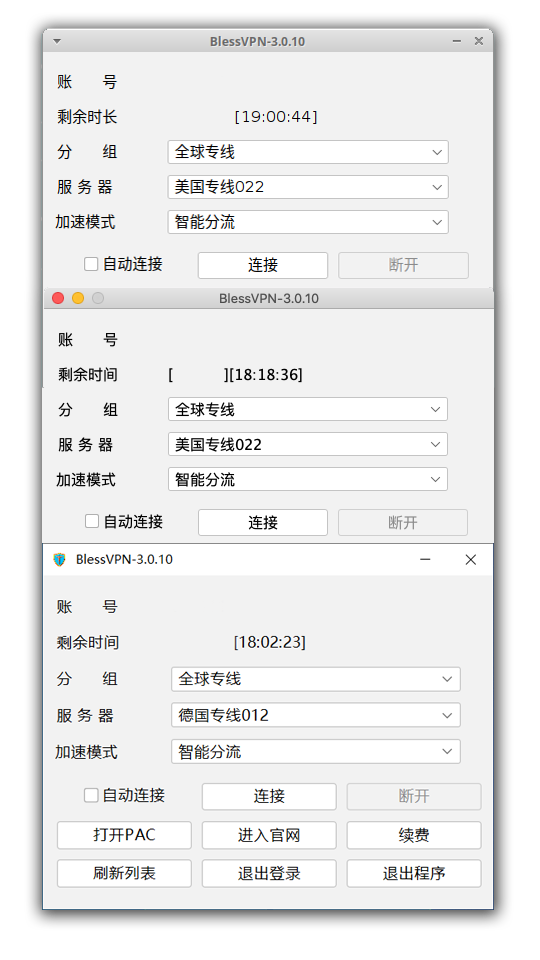Click the 续费 renew button
The width and height of the screenshot is (540, 960).
(414, 835)
